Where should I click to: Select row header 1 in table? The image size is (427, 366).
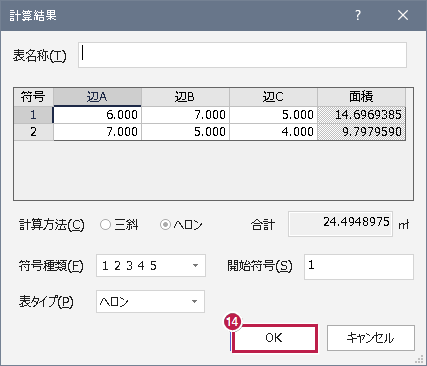point(33,115)
